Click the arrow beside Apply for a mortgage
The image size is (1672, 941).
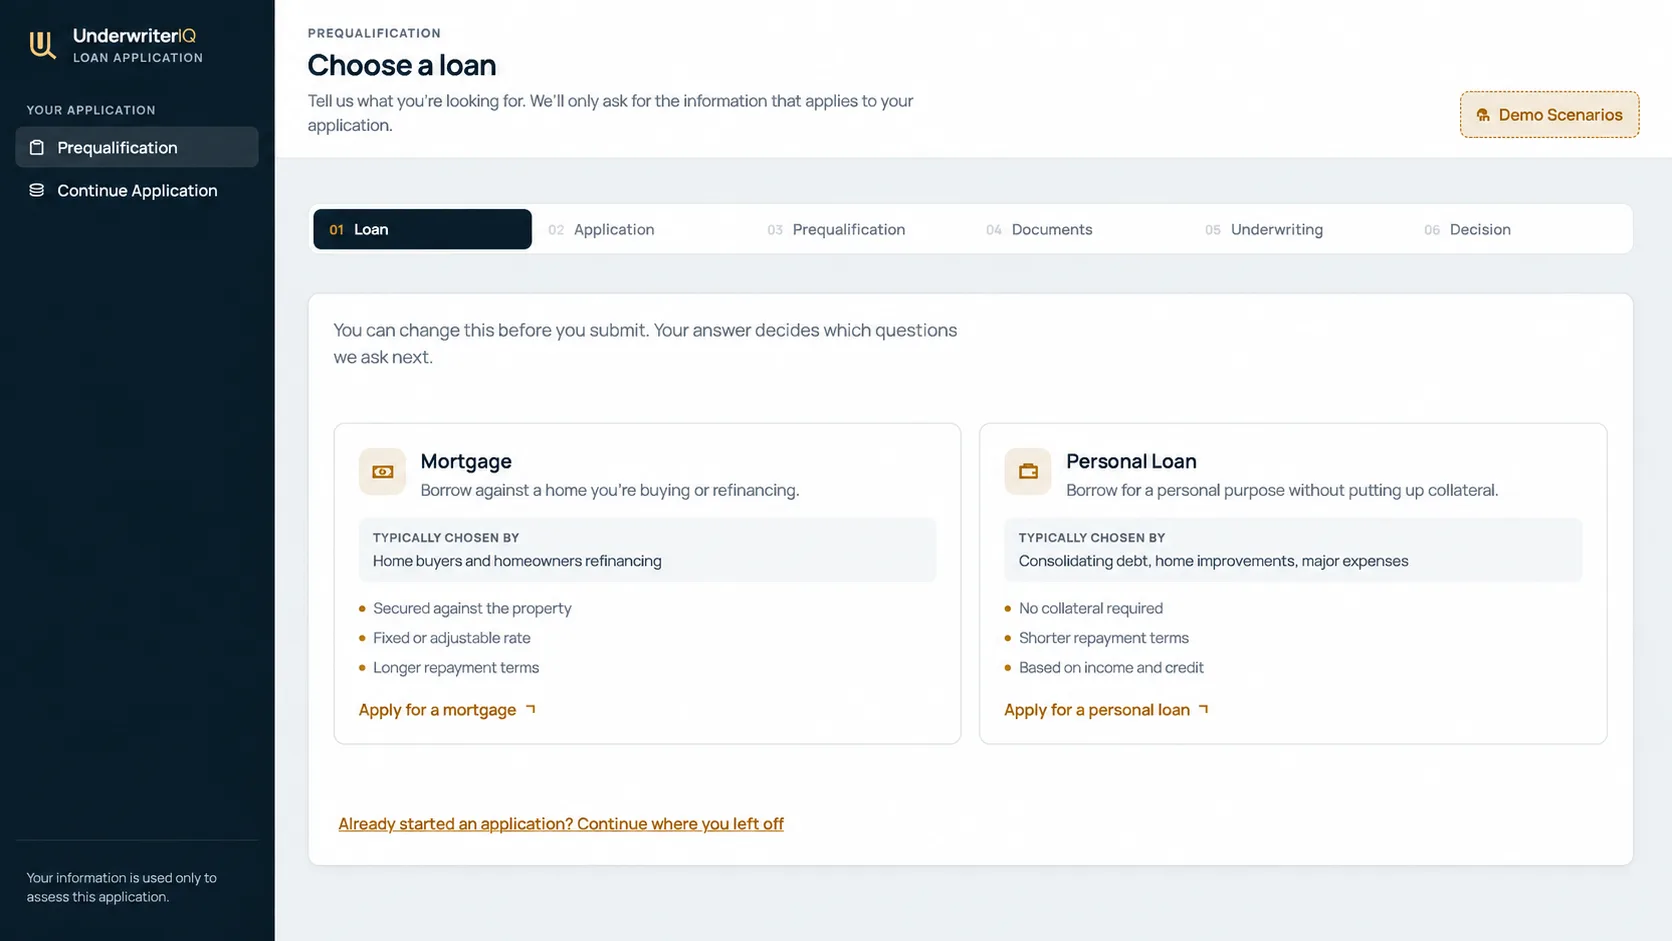531,709
